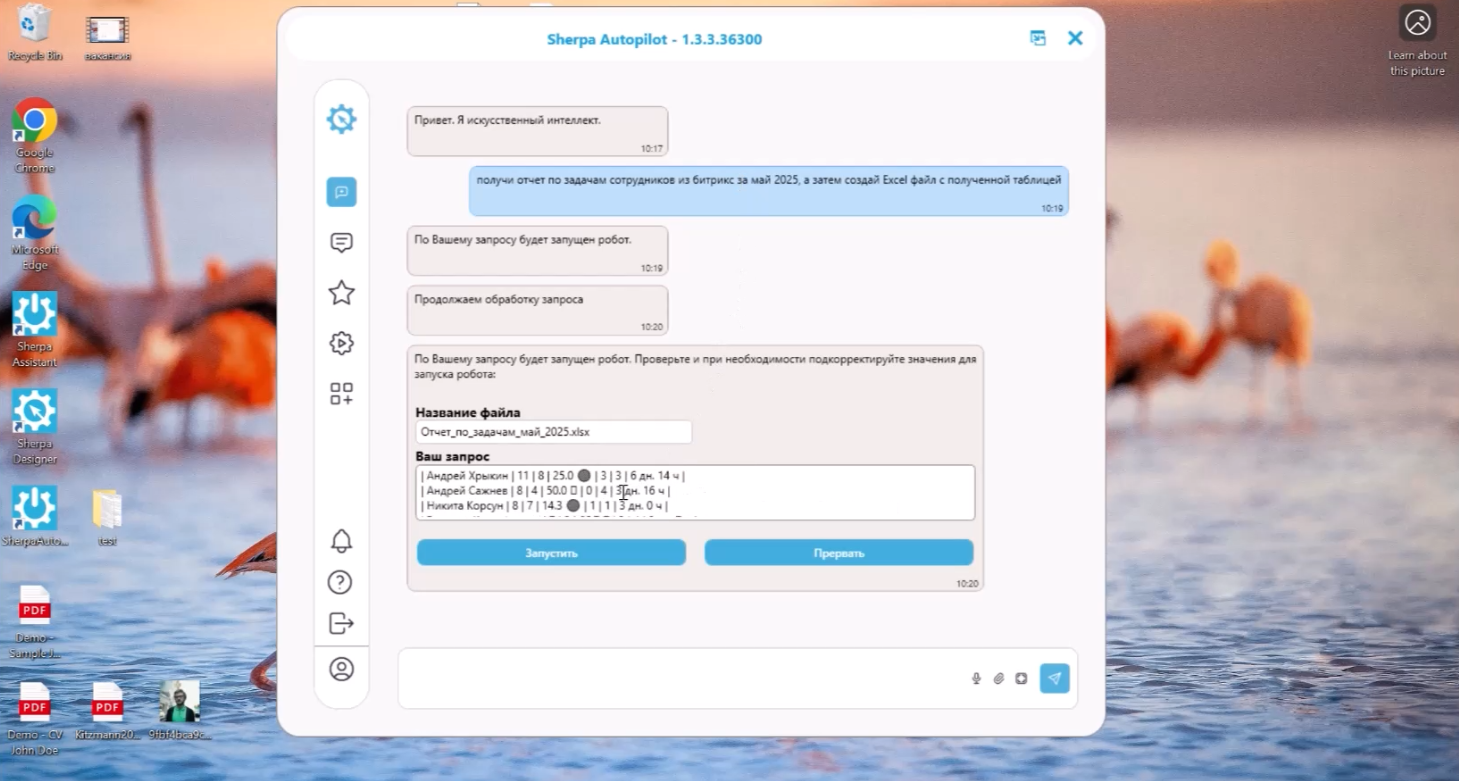Open notifications bell icon
The width and height of the screenshot is (1459, 781).
pyautogui.click(x=341, y=541)
